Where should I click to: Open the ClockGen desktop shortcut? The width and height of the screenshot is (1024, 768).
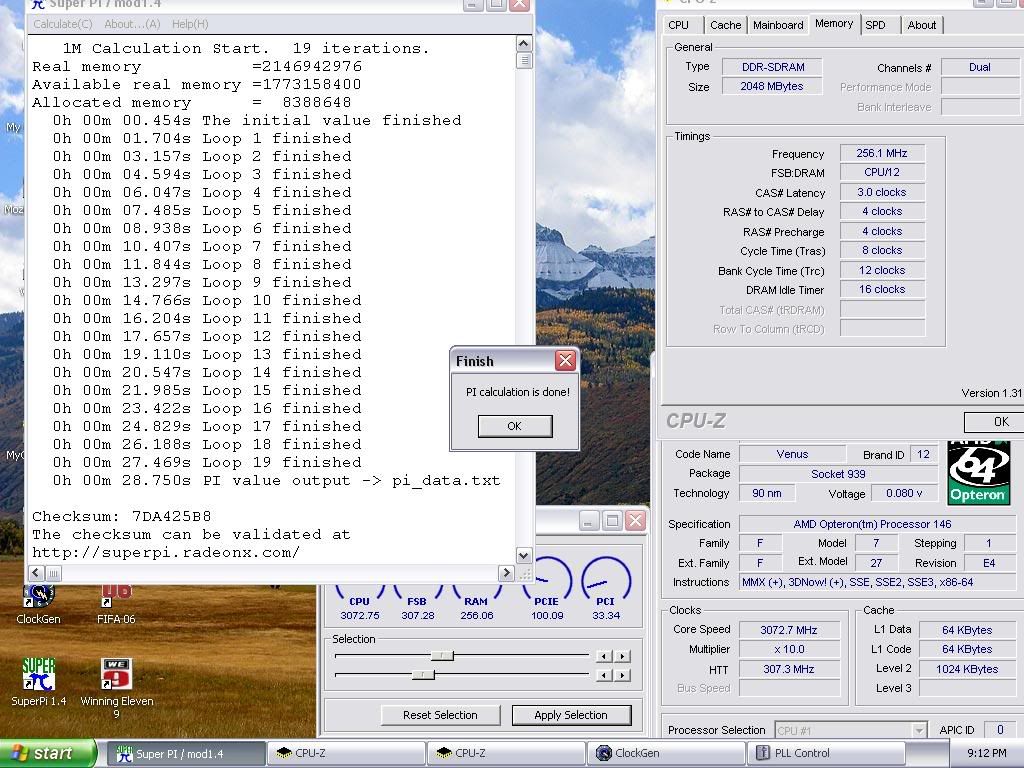click(x=39, y=604)
